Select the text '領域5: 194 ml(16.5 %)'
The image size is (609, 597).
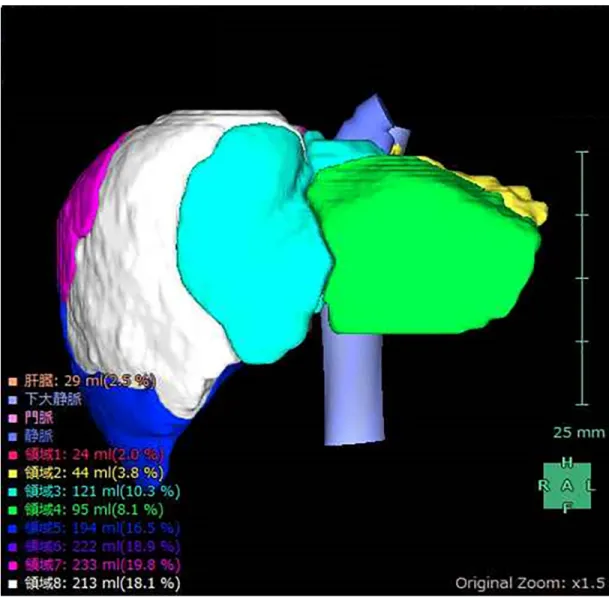click(102, 528)
